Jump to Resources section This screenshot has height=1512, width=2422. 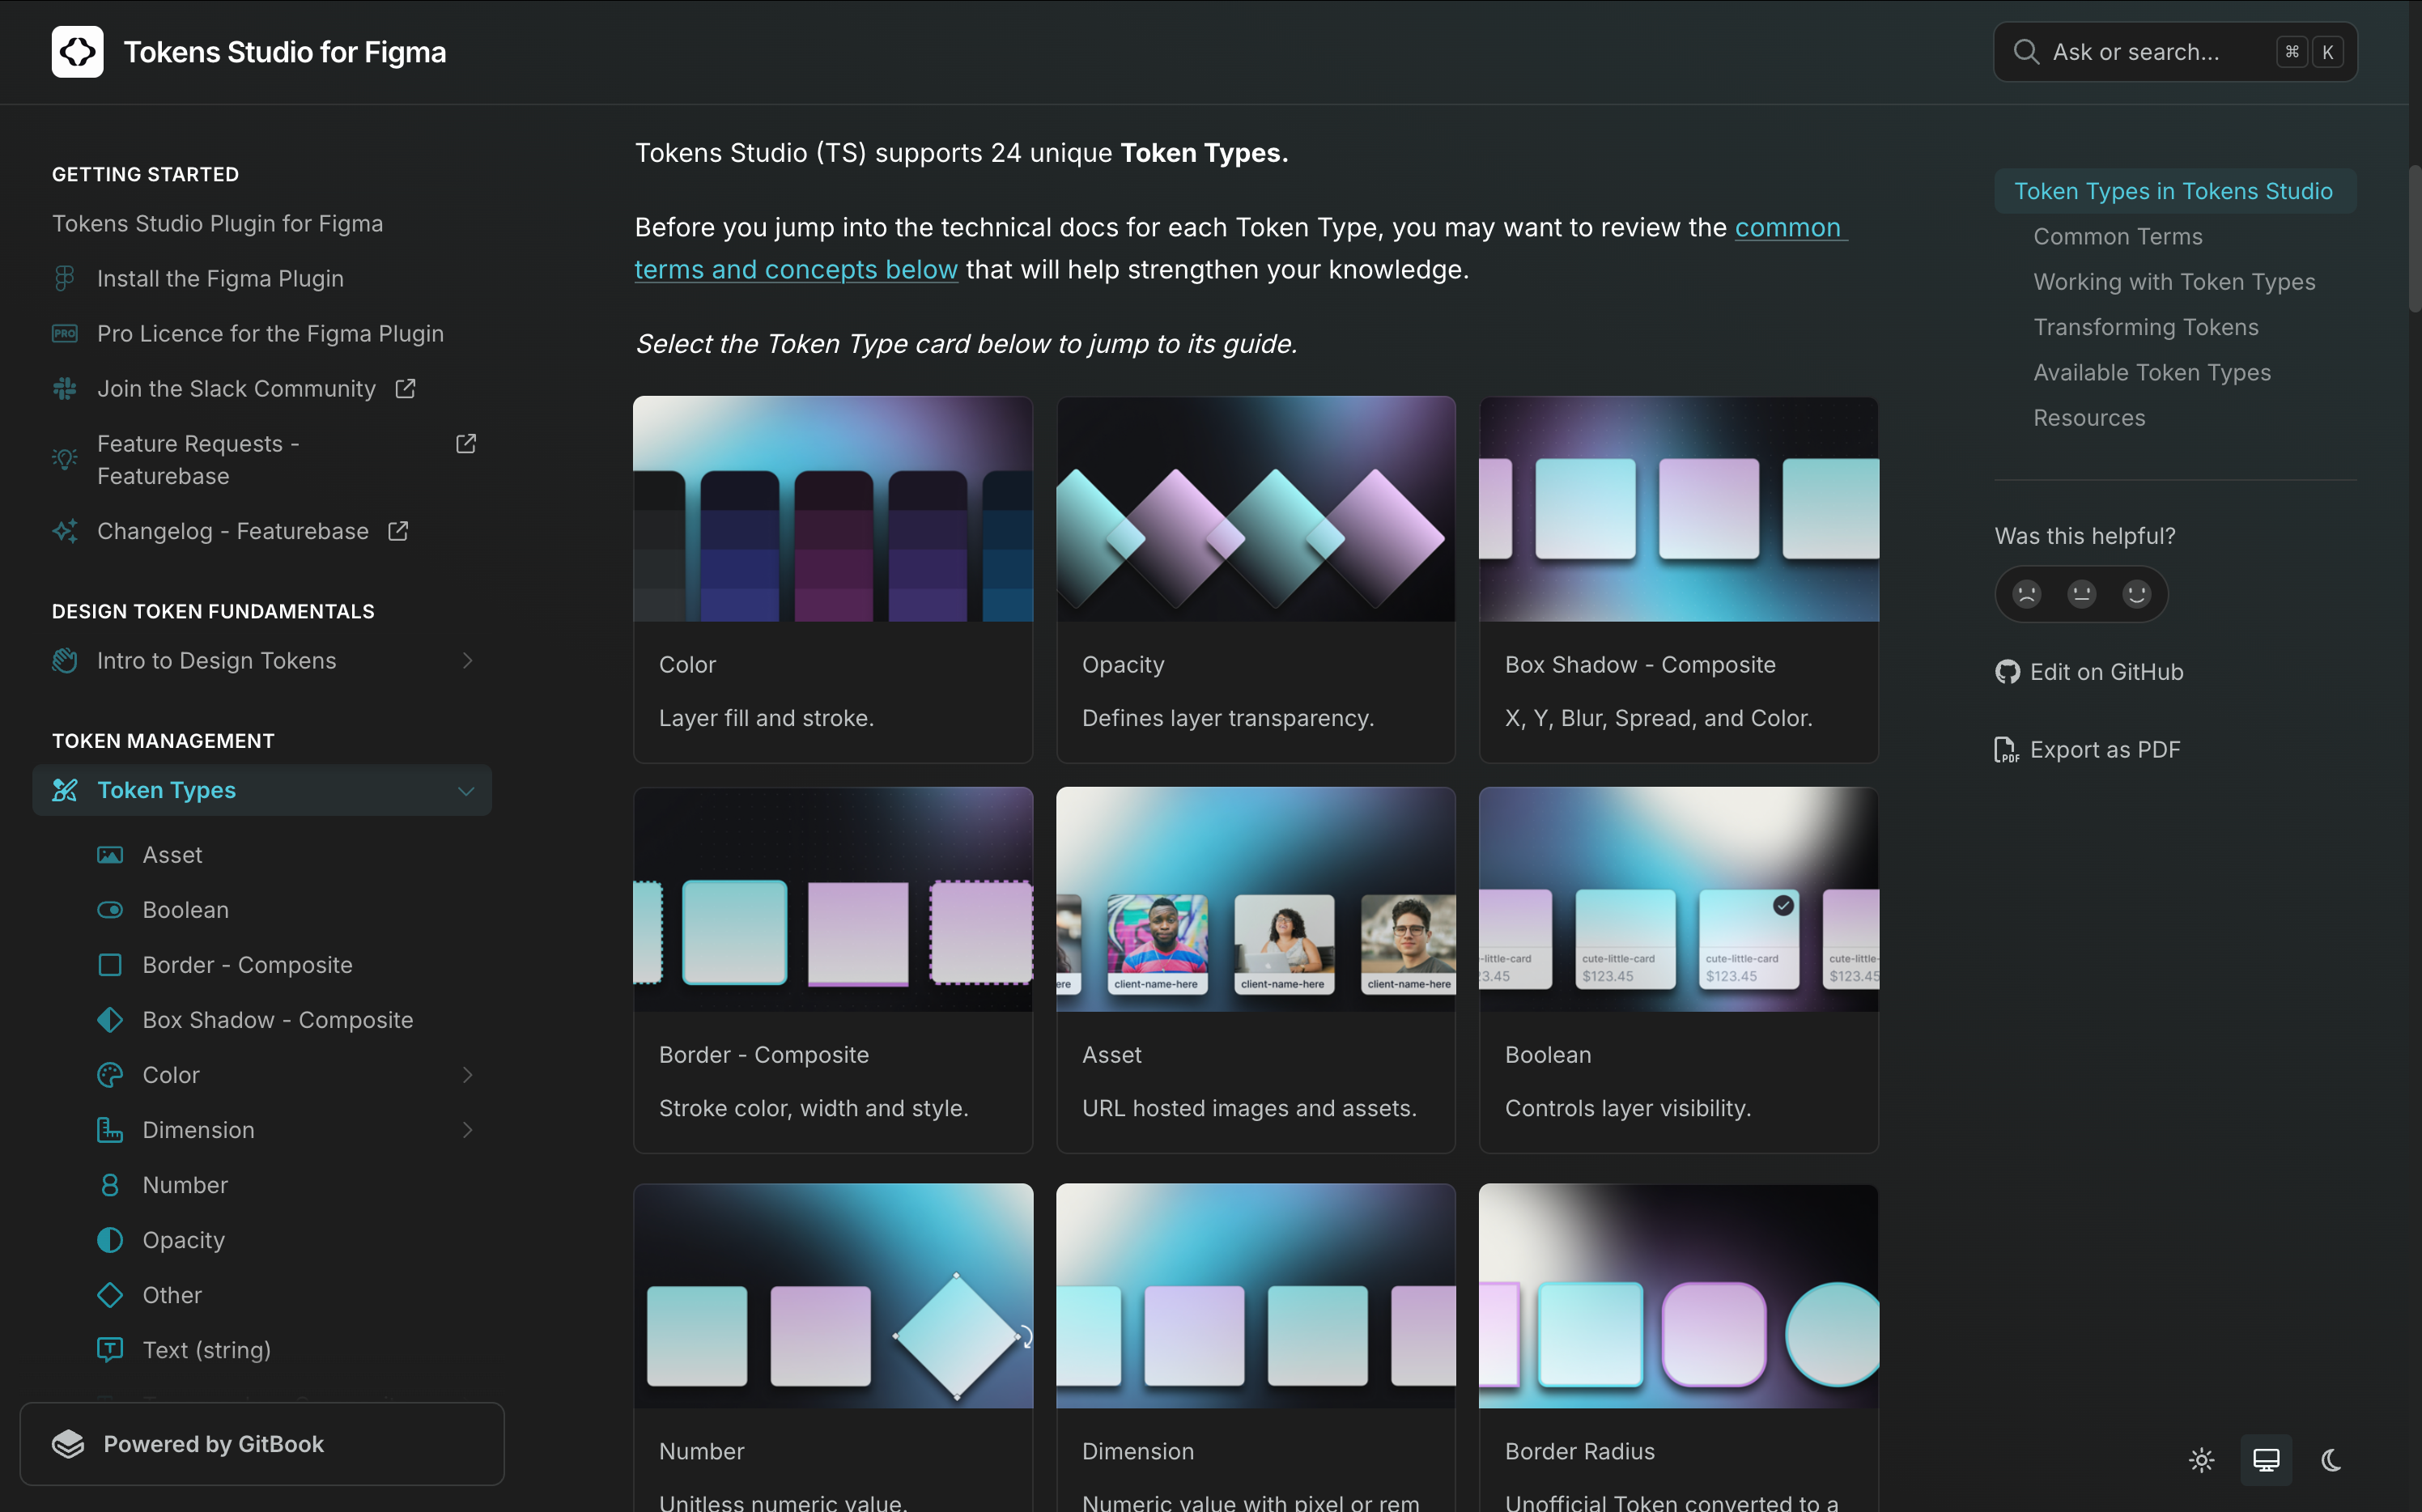(2089, 418)
